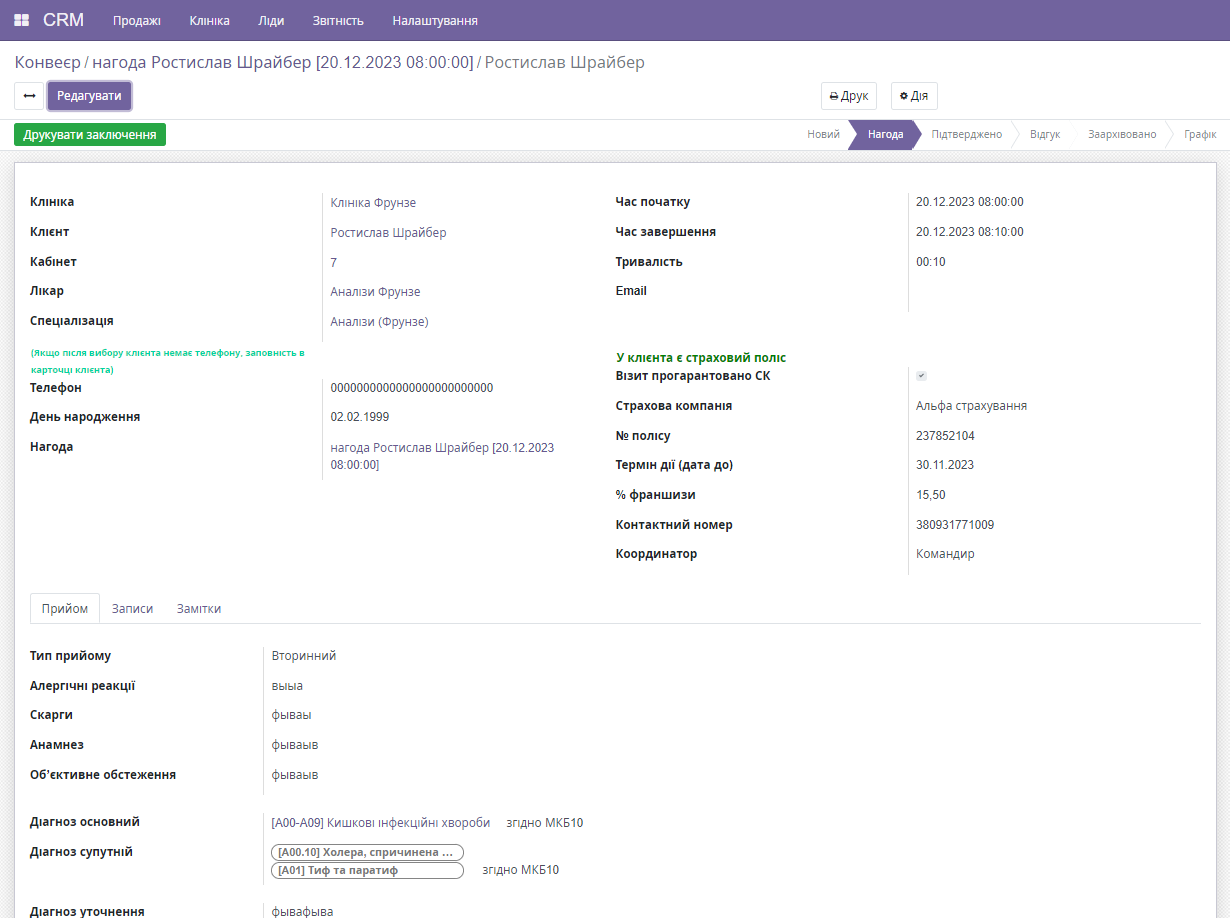Screen dimensions: 1230x918
Task: Click the double-arrow toggle button beside Редагувати
Action: 29,96
